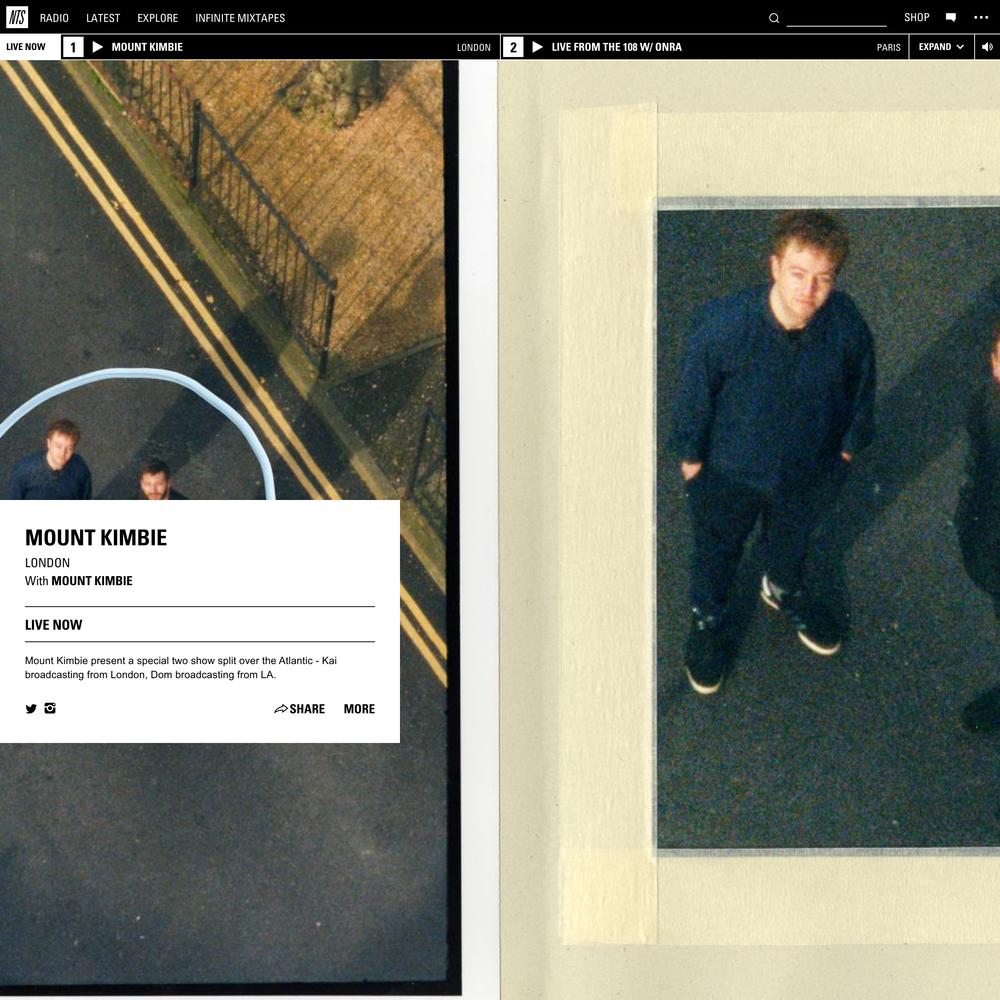The height and width of the screenshot is (1000, 1000).
Task: Open the three-dots overflow menu
Action: pos(980,18)
